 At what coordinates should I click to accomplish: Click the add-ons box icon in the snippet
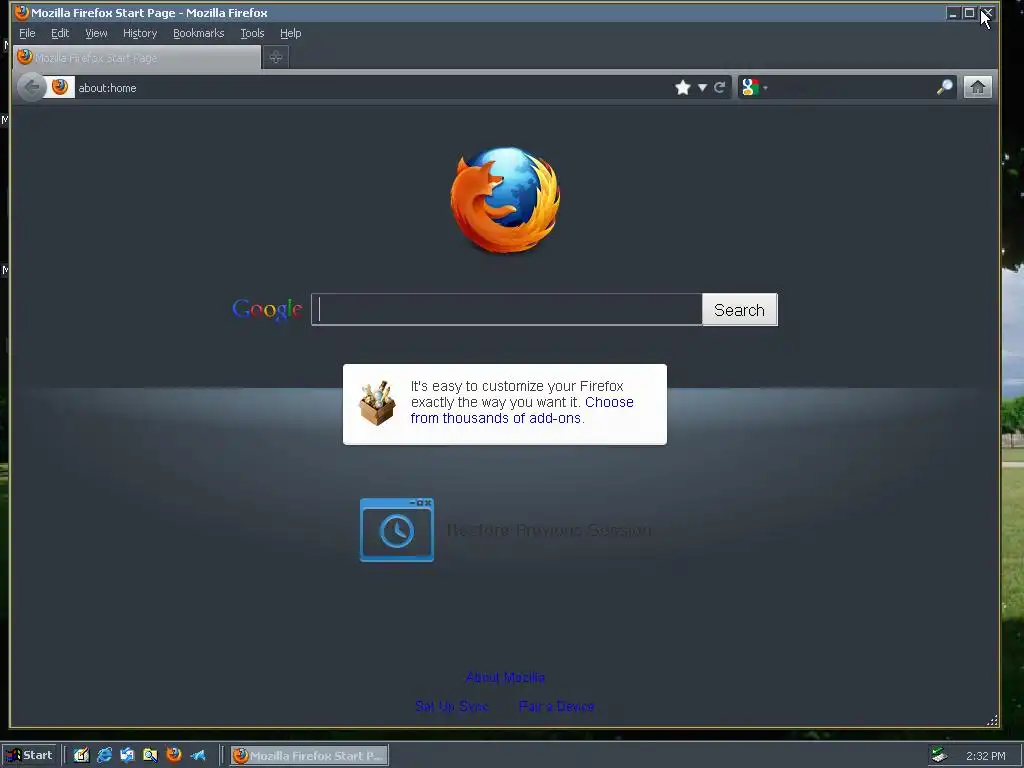377,403
